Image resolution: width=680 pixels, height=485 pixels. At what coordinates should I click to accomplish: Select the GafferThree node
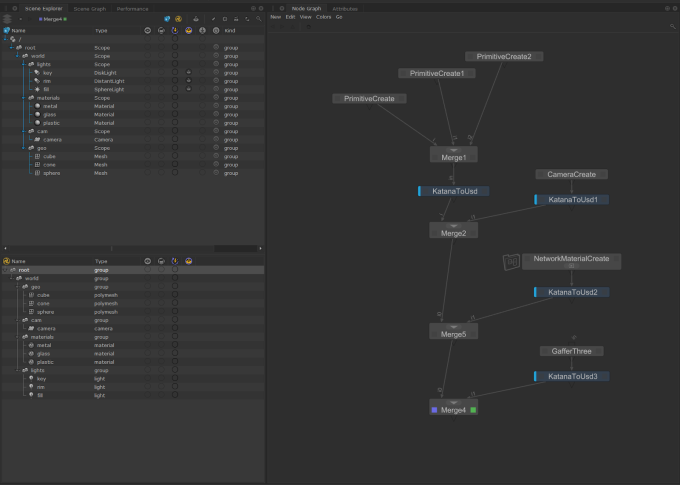click(x=572, y=351)
